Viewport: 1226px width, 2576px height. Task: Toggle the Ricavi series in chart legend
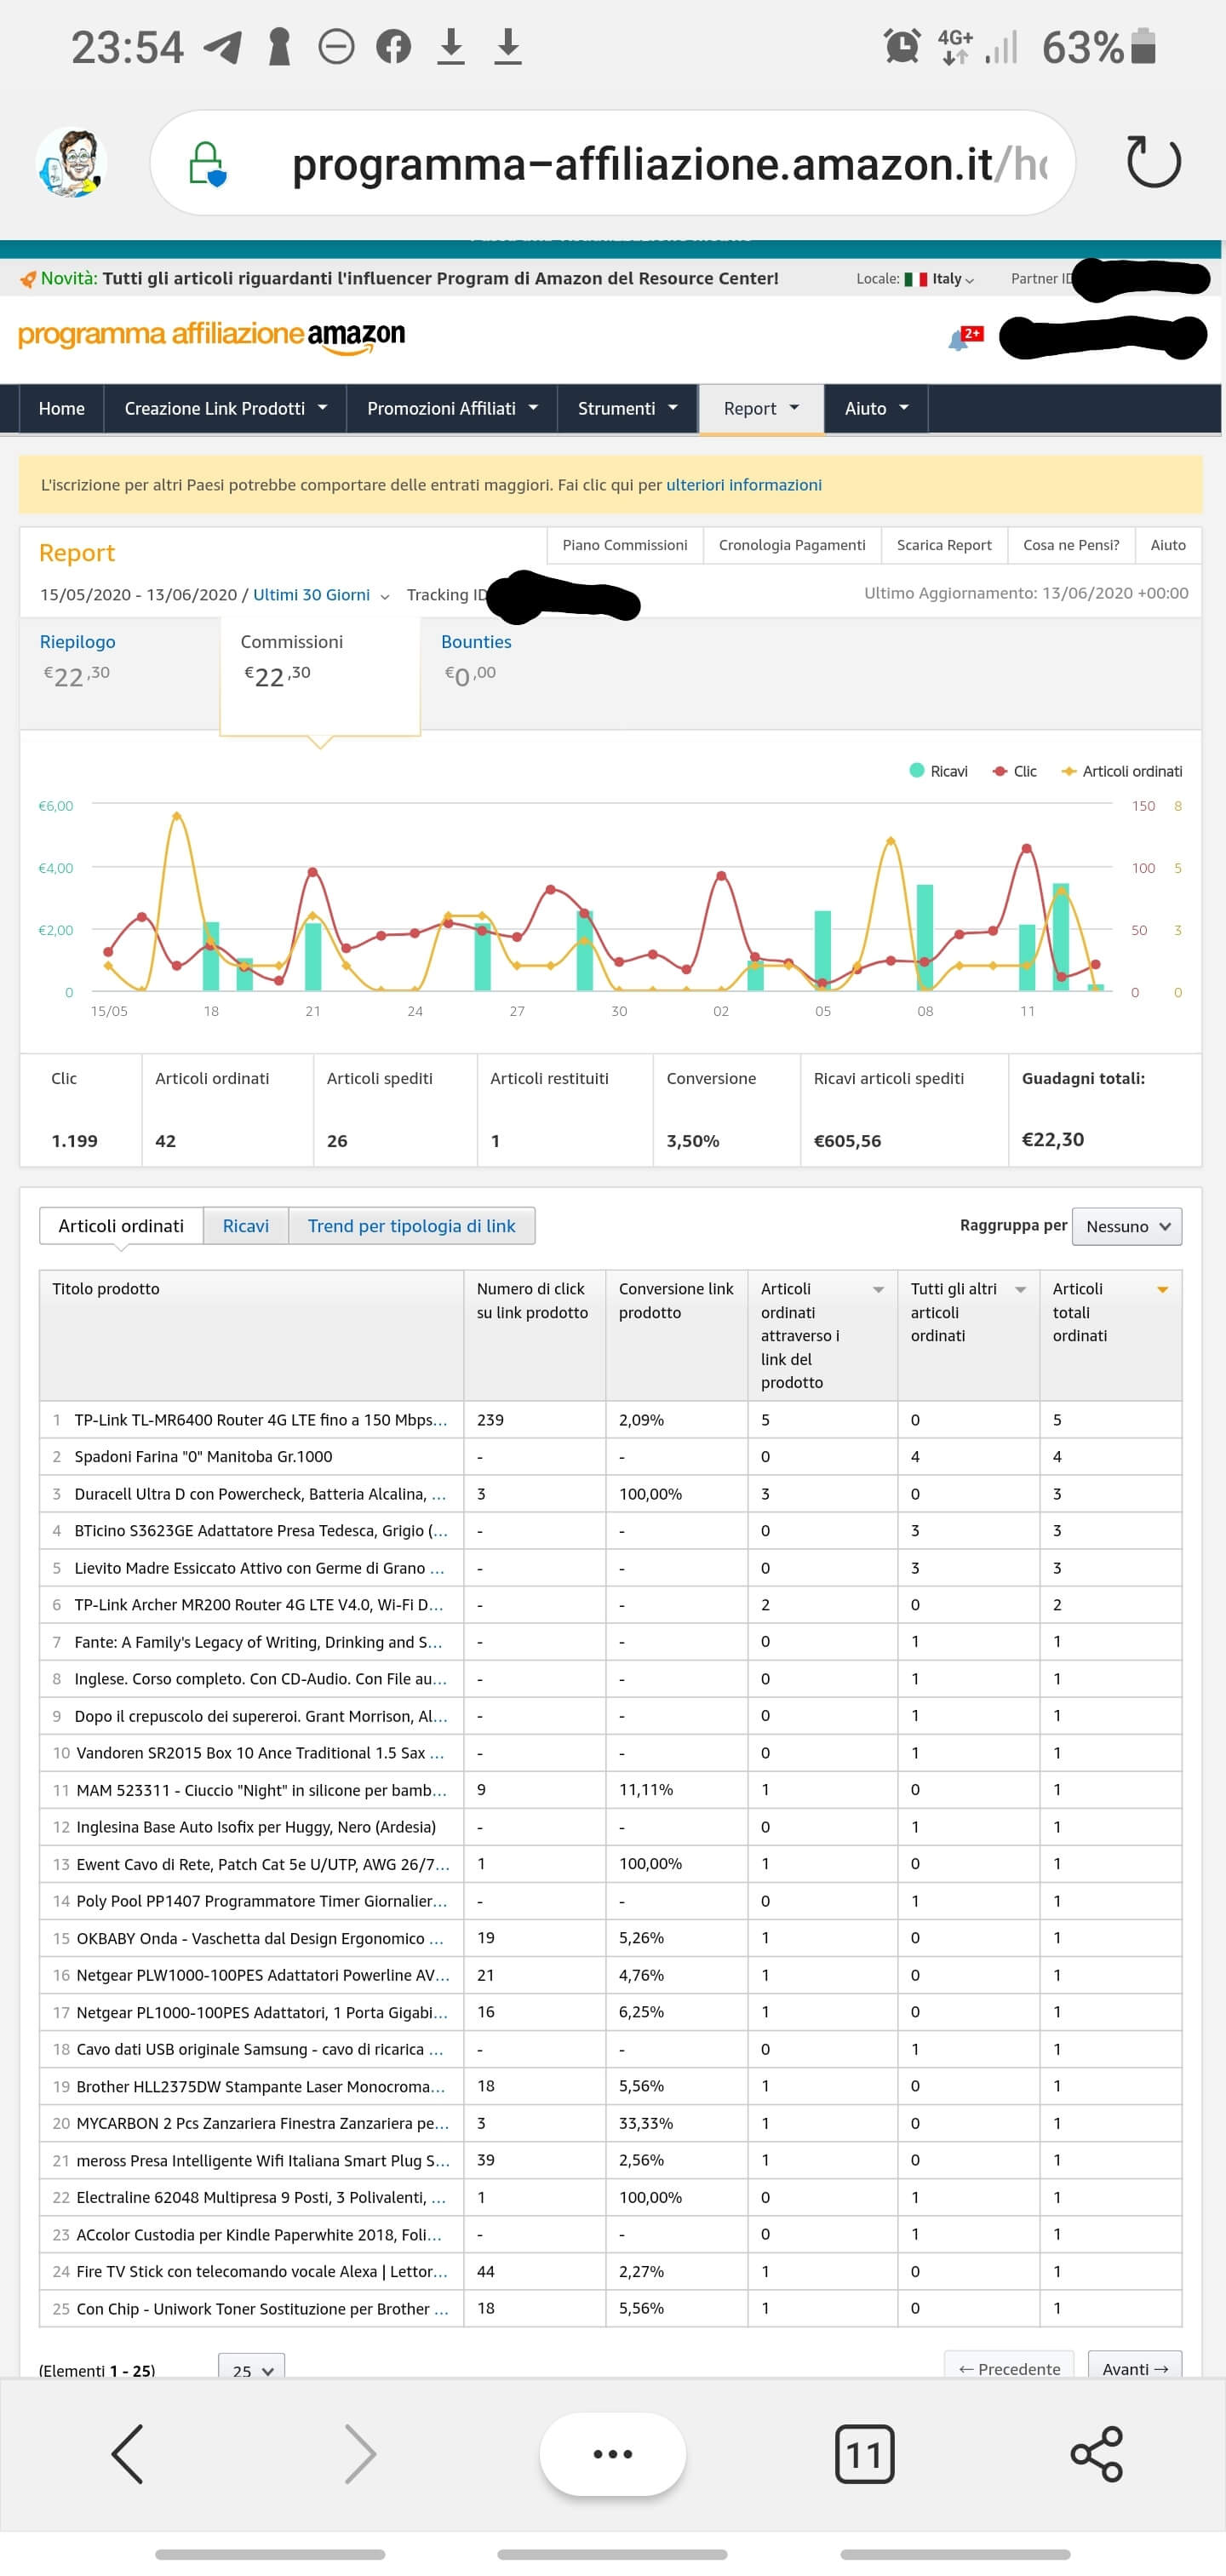pyautogui.click(x=938, y=771)
